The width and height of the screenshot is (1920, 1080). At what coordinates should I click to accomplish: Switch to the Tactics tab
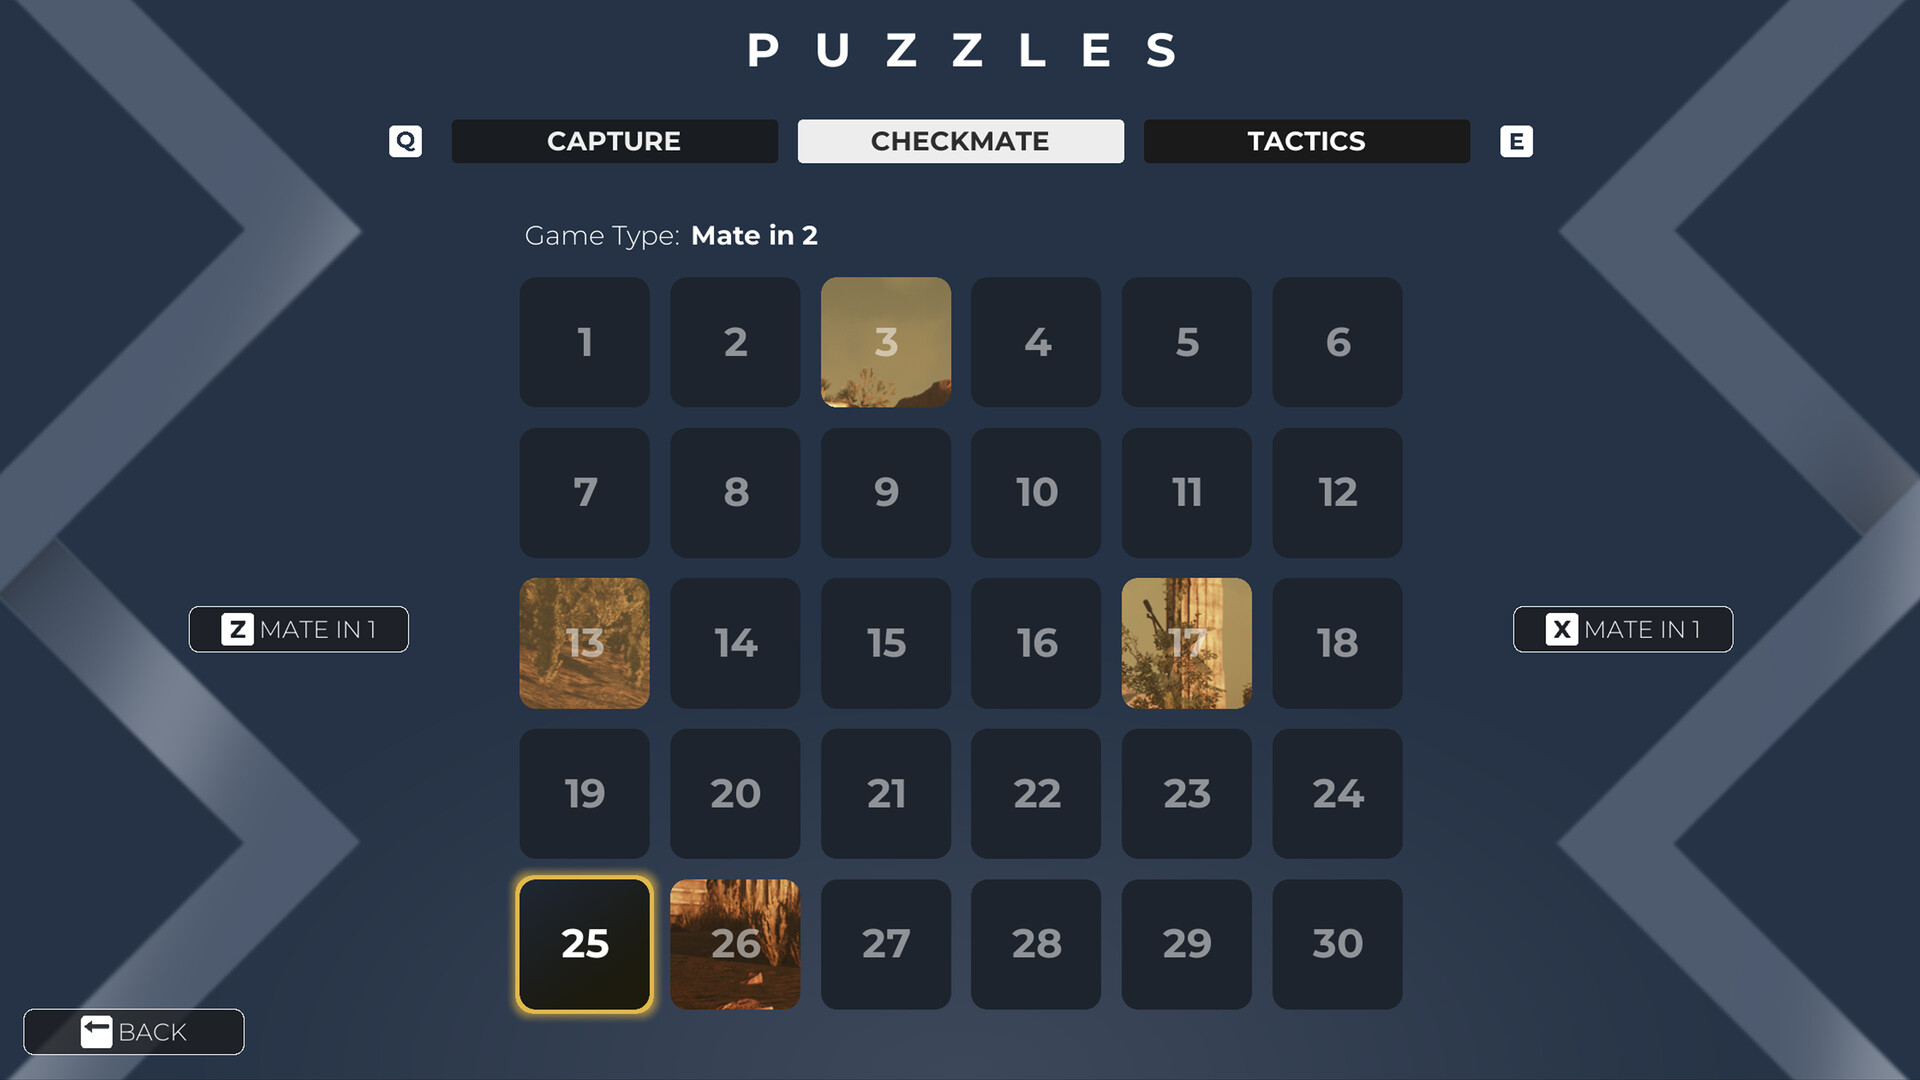click(x=1307, y=141)
